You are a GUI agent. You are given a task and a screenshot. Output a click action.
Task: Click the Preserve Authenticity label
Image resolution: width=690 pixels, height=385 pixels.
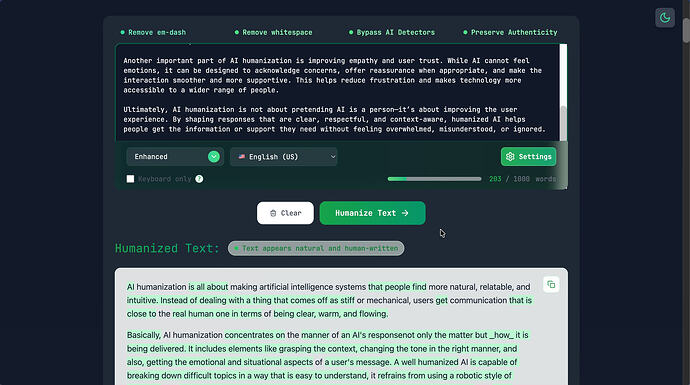click(510, 32)
